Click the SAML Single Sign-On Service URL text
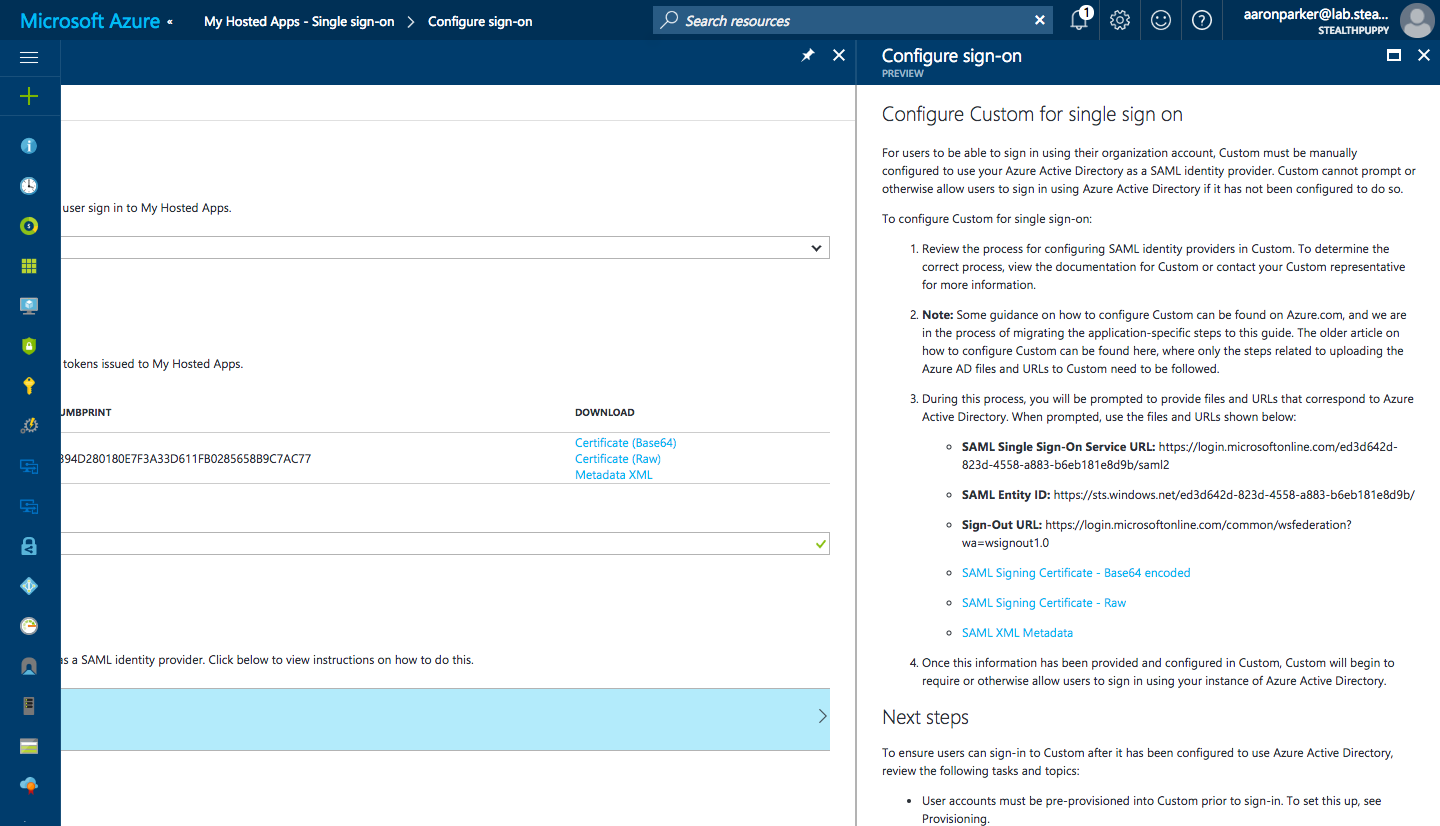Image resolution: width=1440 pixels, height=826 pixels. pos(1179,456)
